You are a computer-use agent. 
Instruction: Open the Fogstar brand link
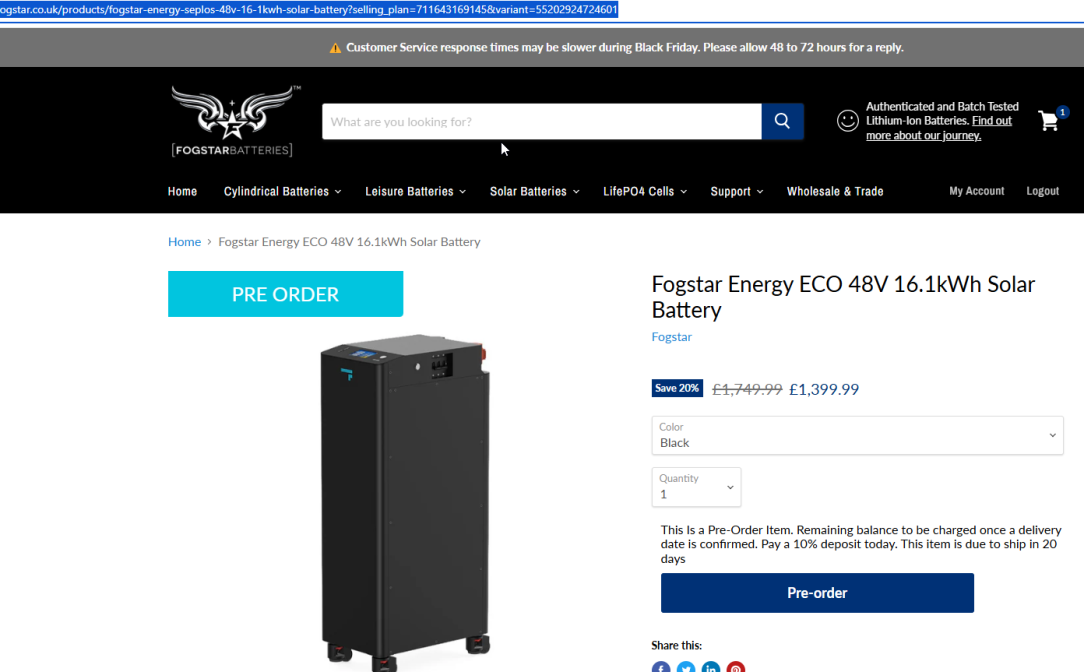671,337
